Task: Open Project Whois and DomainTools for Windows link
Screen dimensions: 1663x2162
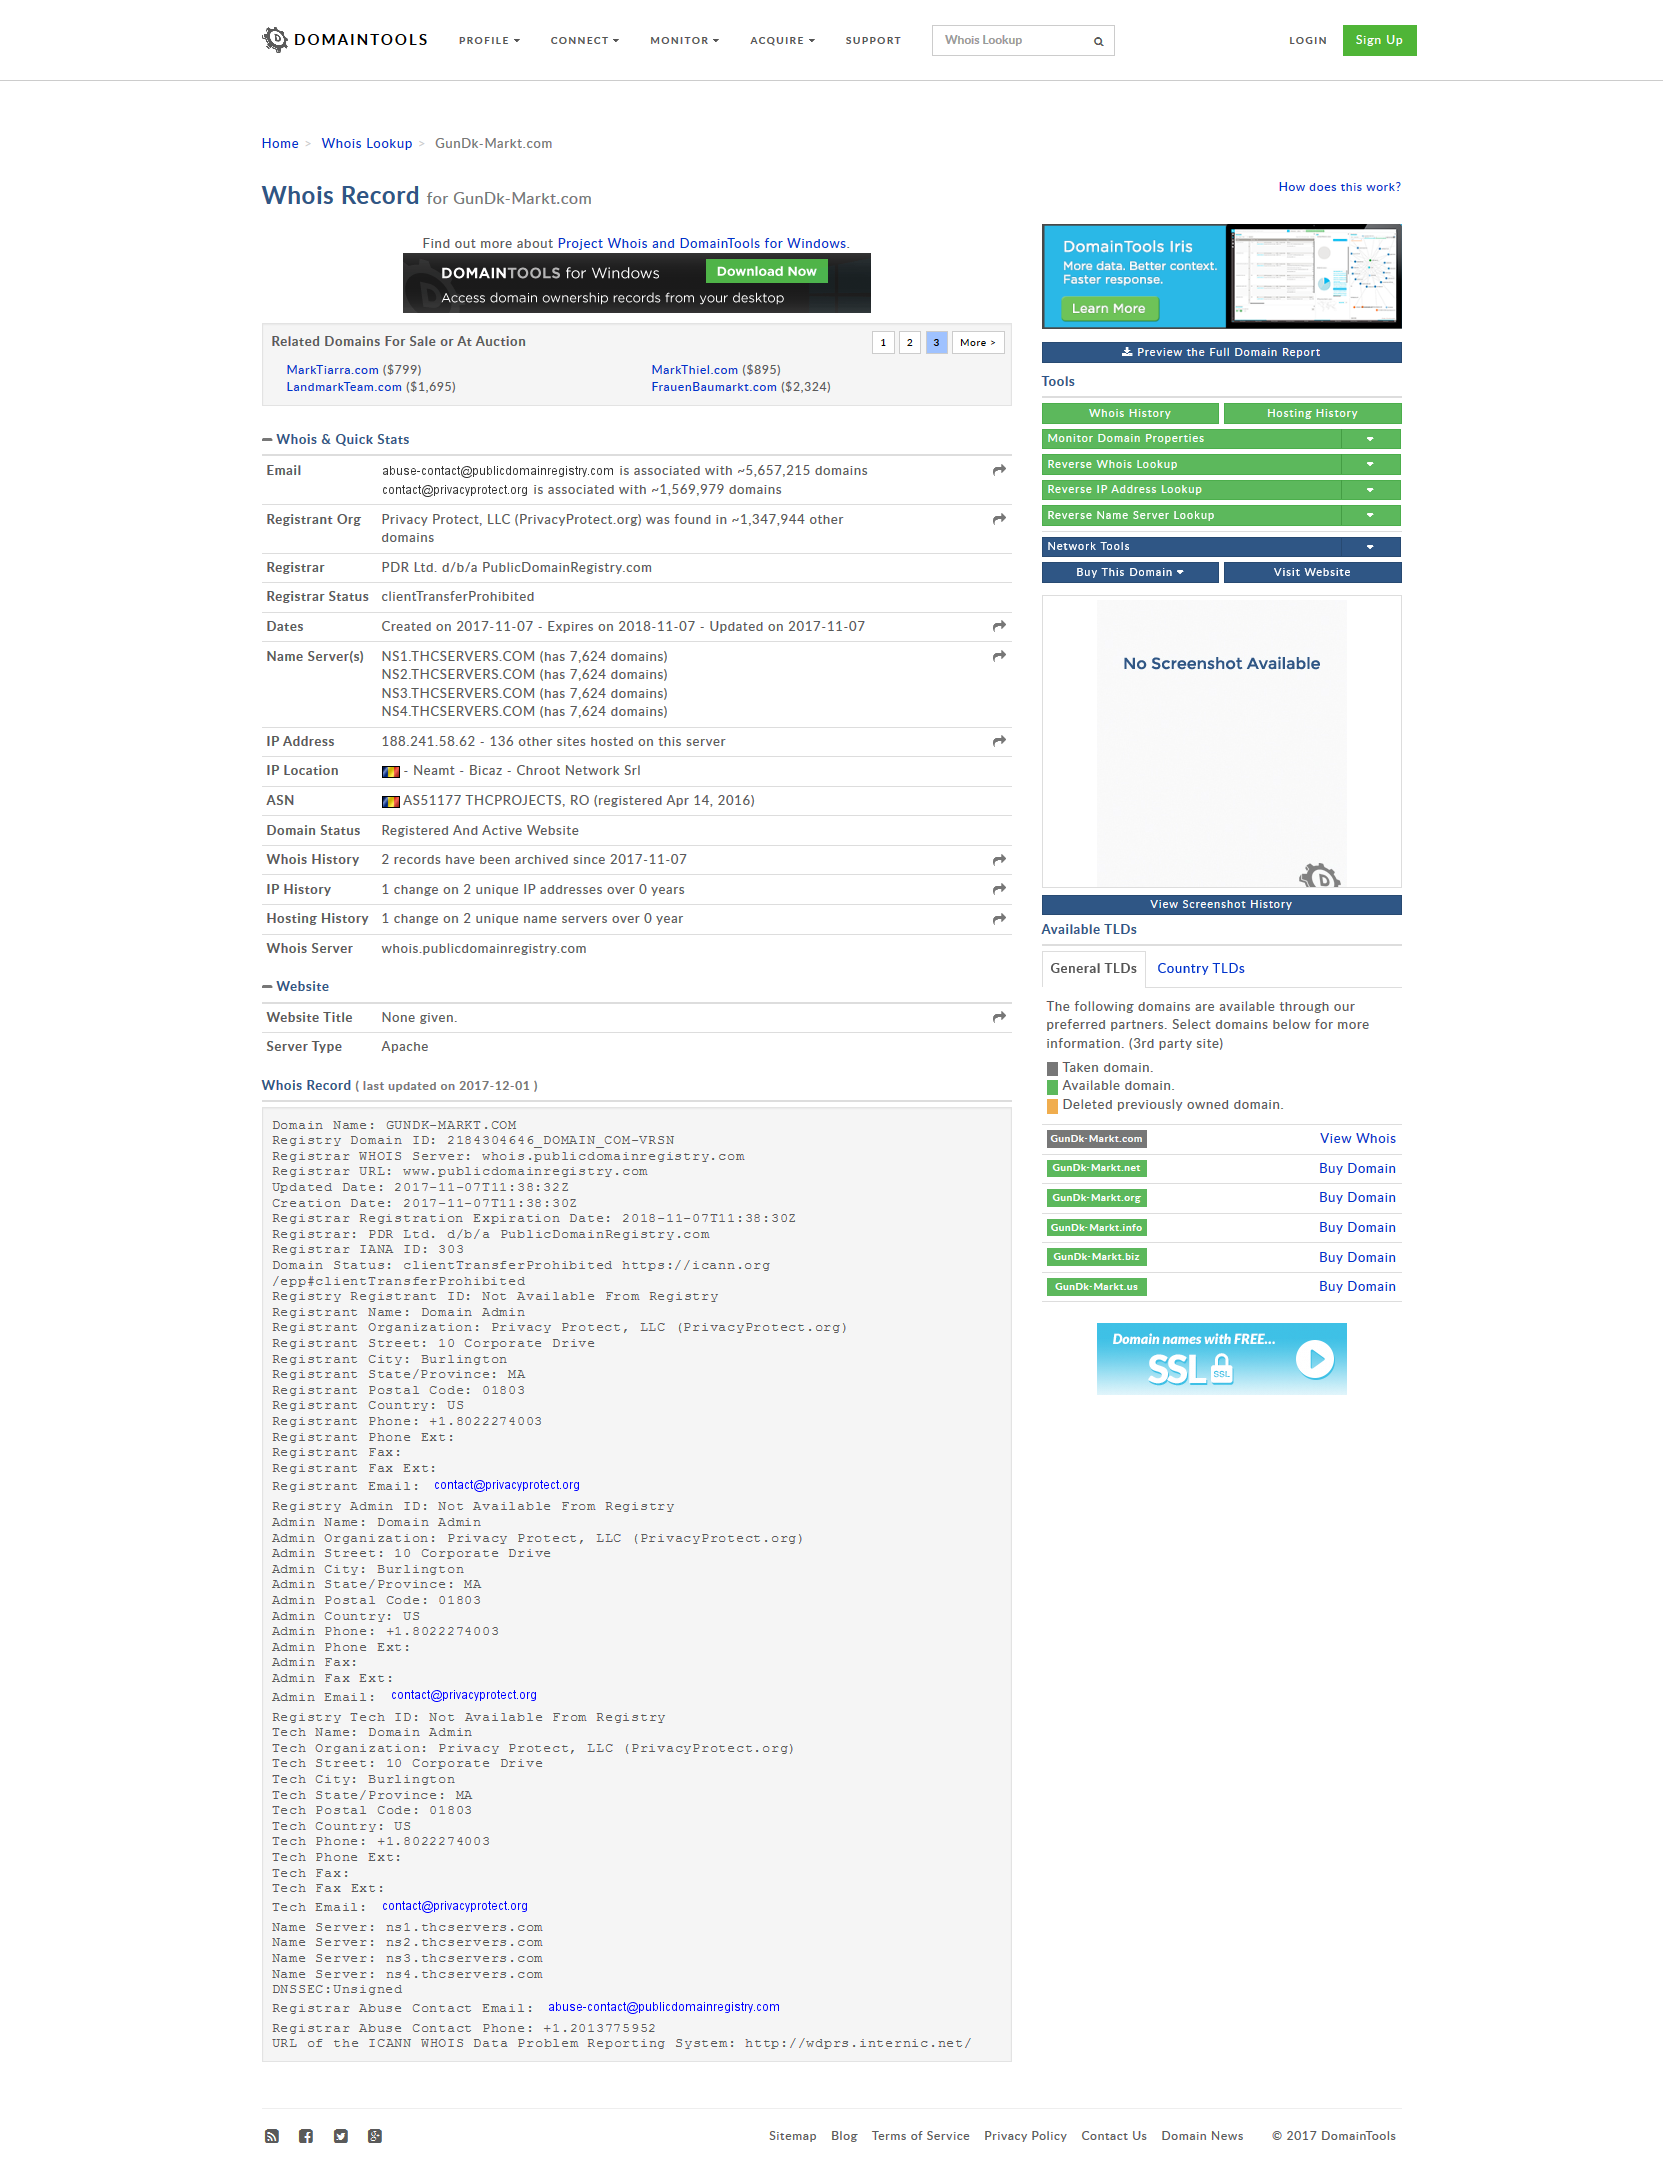Action: coord(702,243)
